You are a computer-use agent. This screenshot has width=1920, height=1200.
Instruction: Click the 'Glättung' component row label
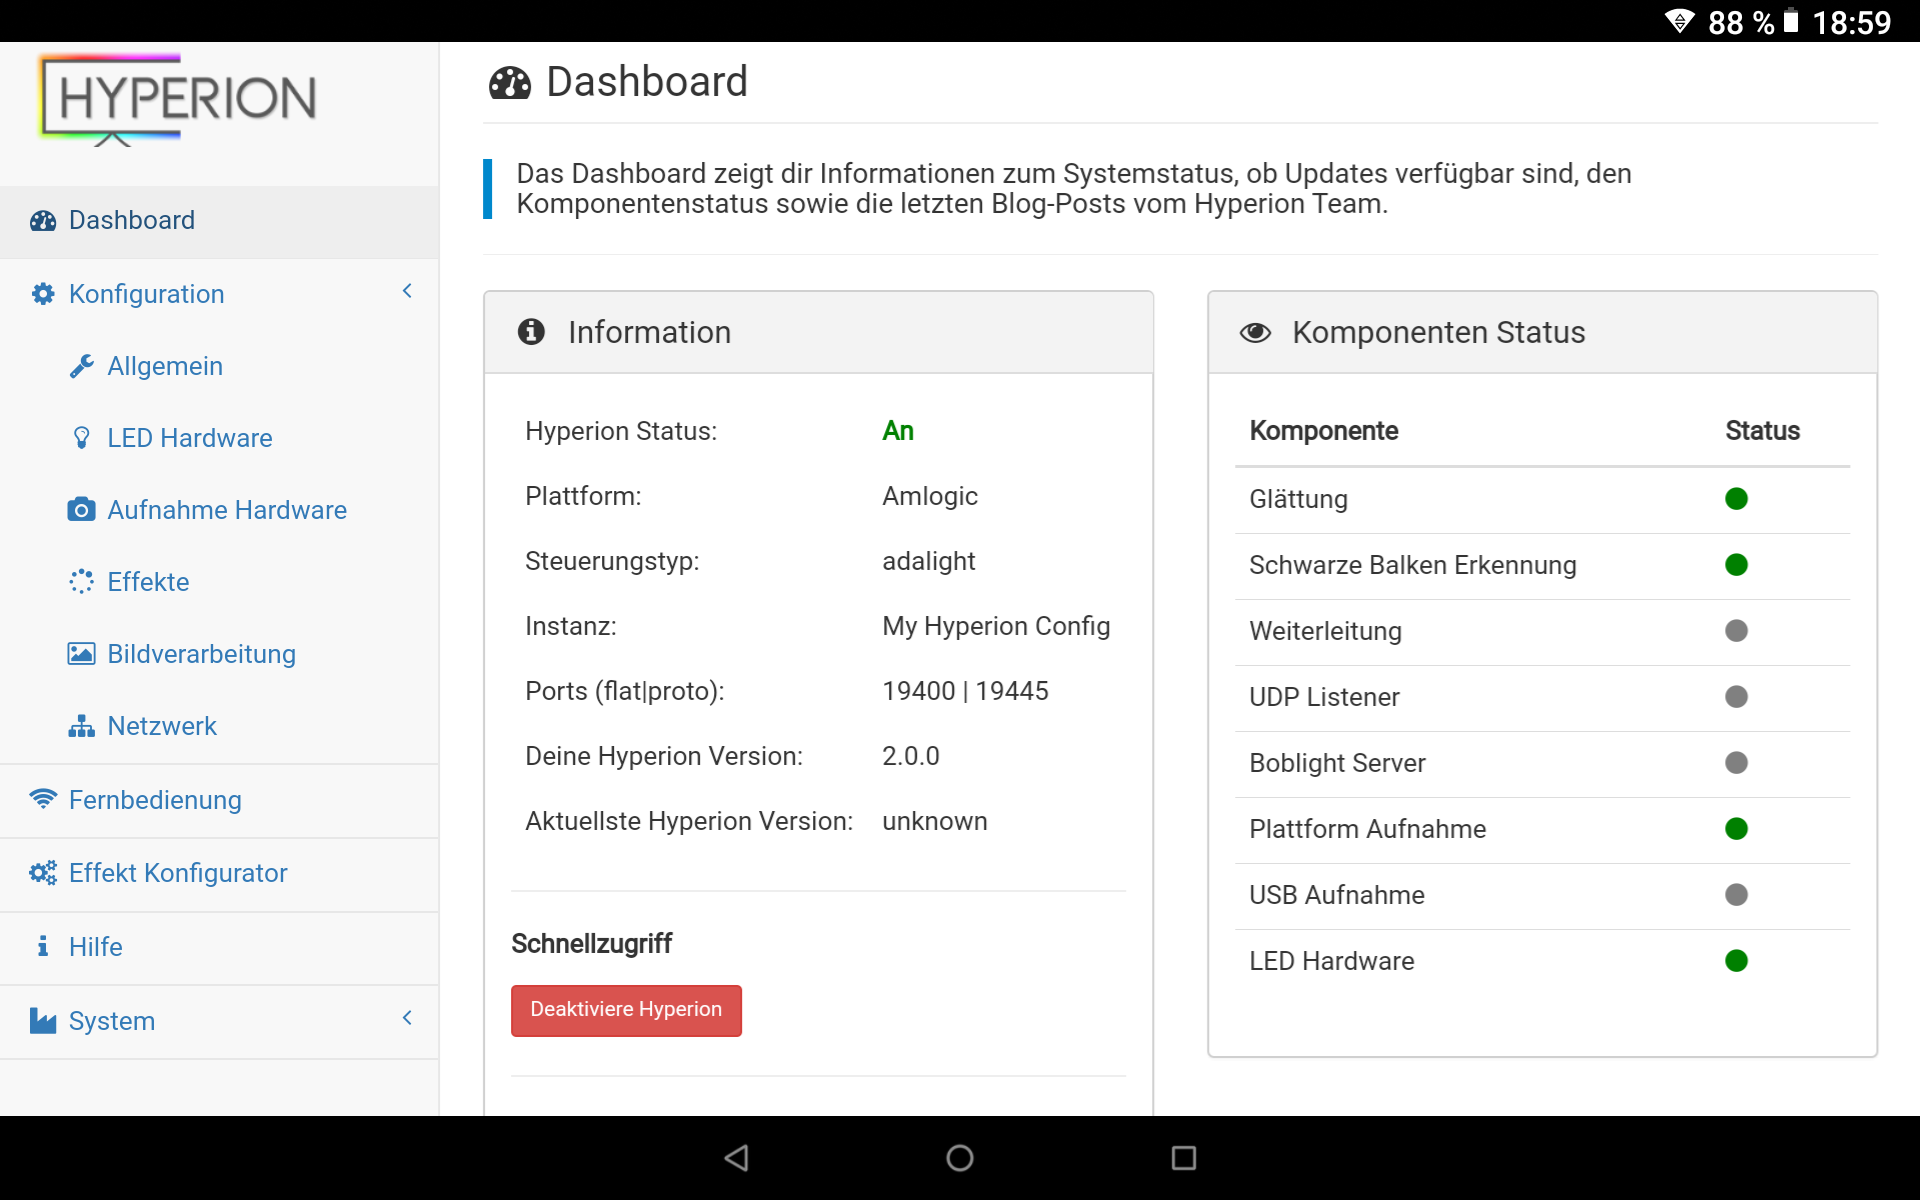[x=1298, y=499]
